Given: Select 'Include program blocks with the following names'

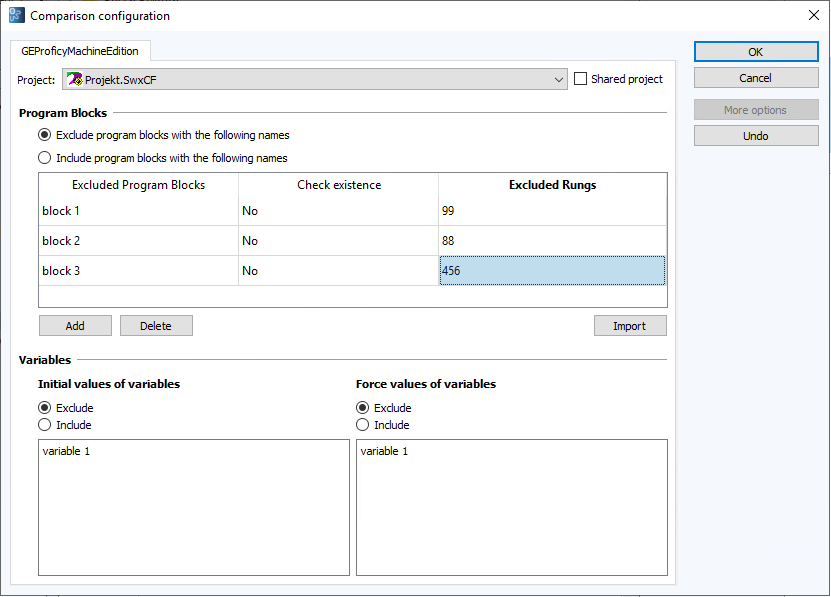Looking at the screenshot, I should [43, 157].
